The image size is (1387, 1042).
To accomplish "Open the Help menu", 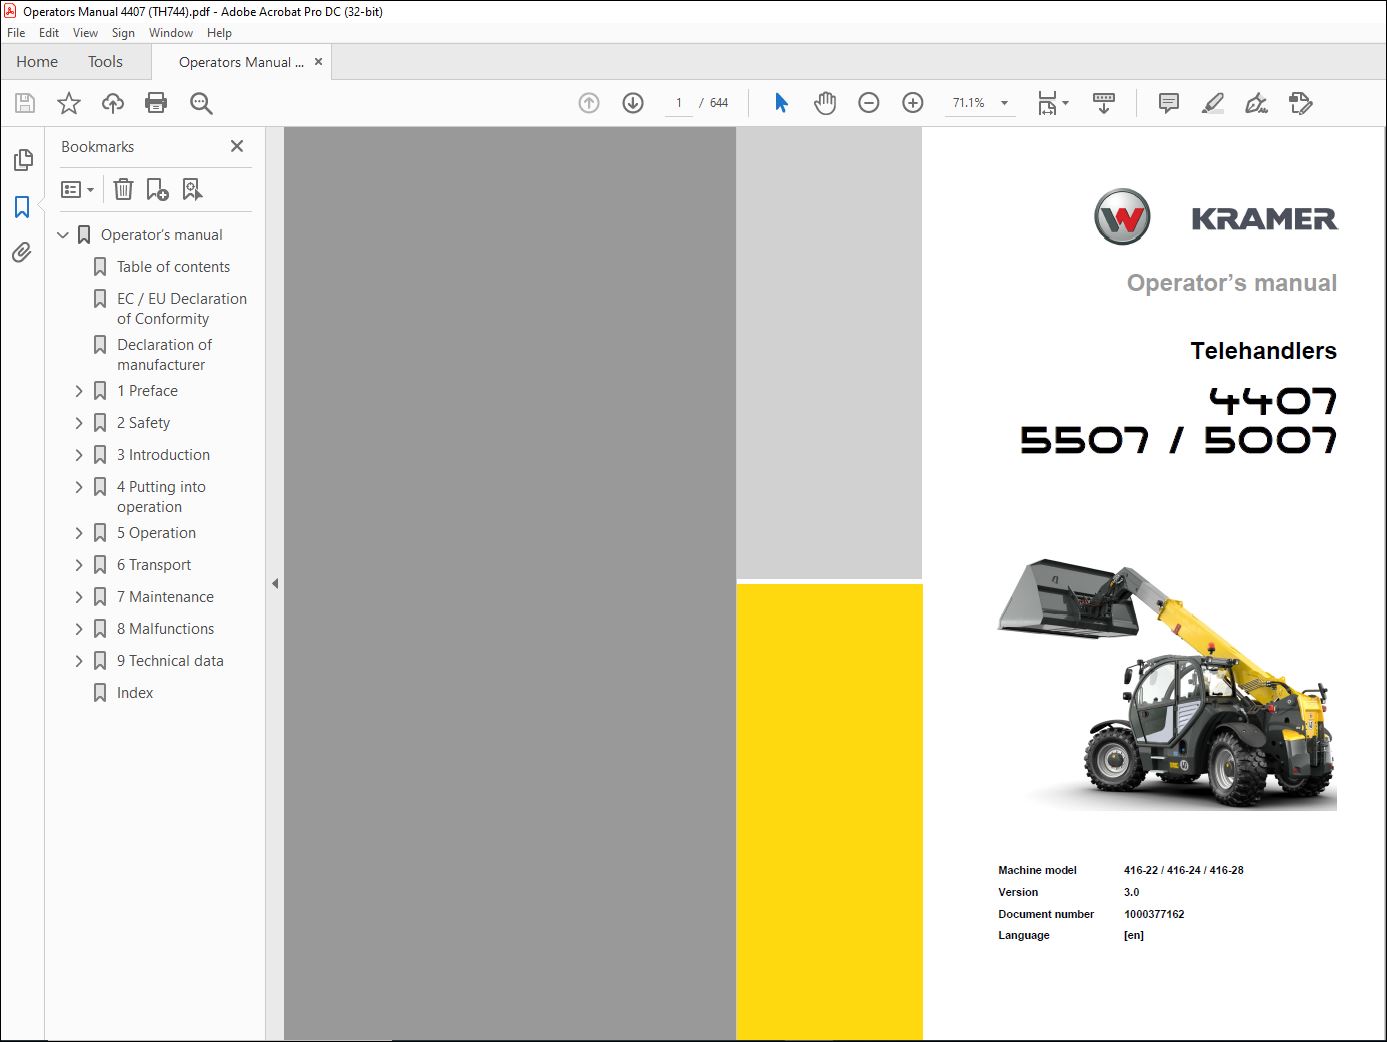I will coord(219,33).
